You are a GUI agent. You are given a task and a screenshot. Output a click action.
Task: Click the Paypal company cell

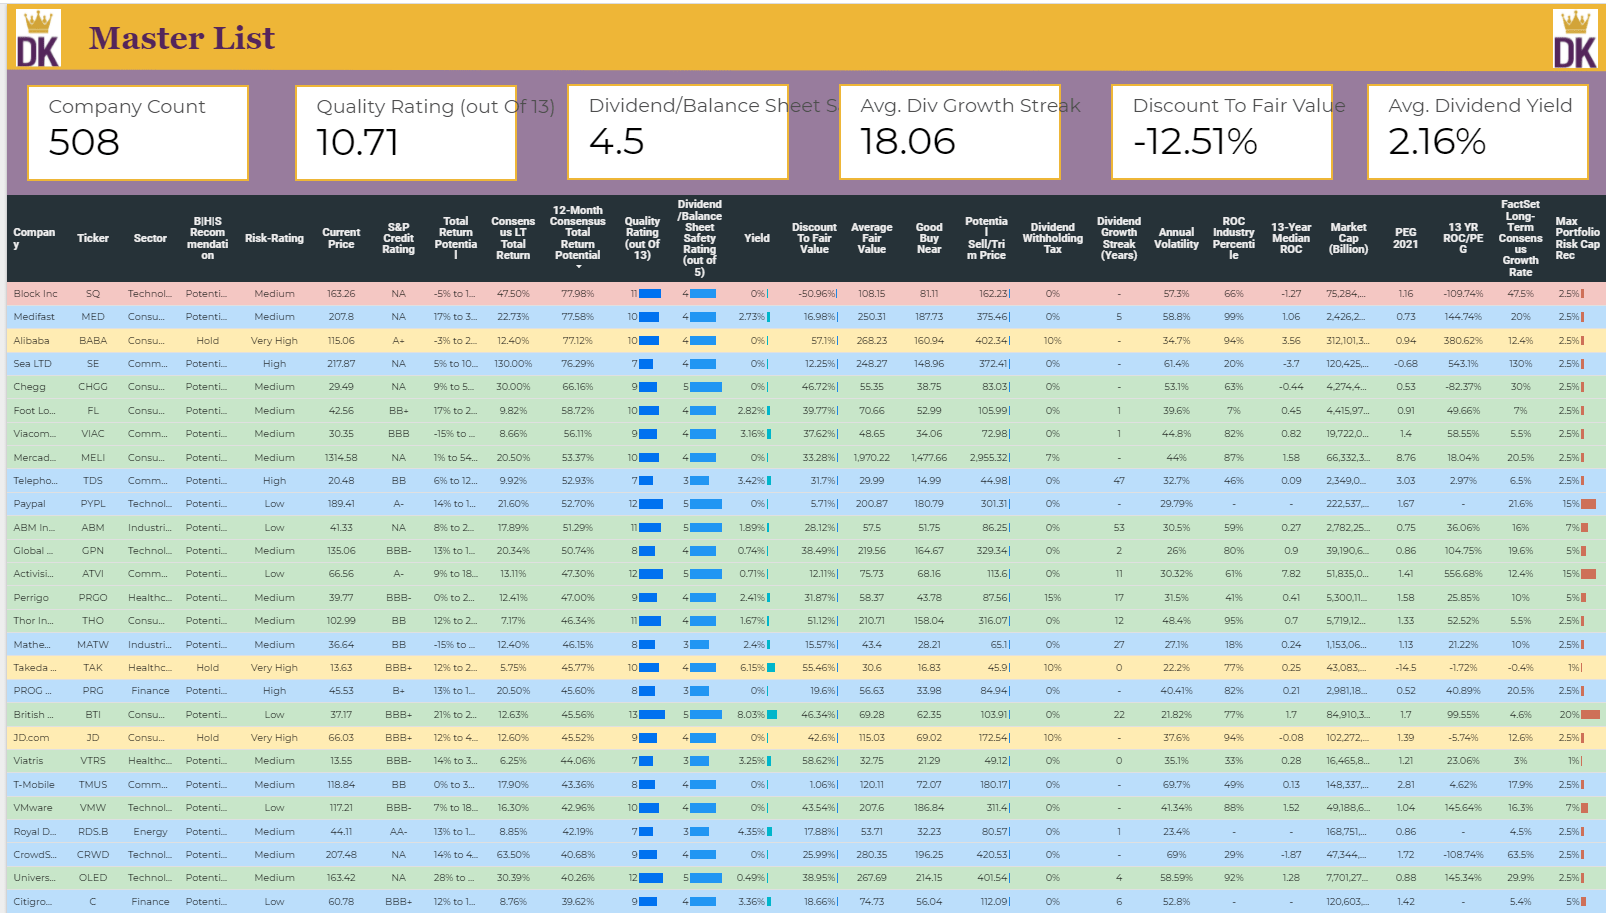pos(30,504)
